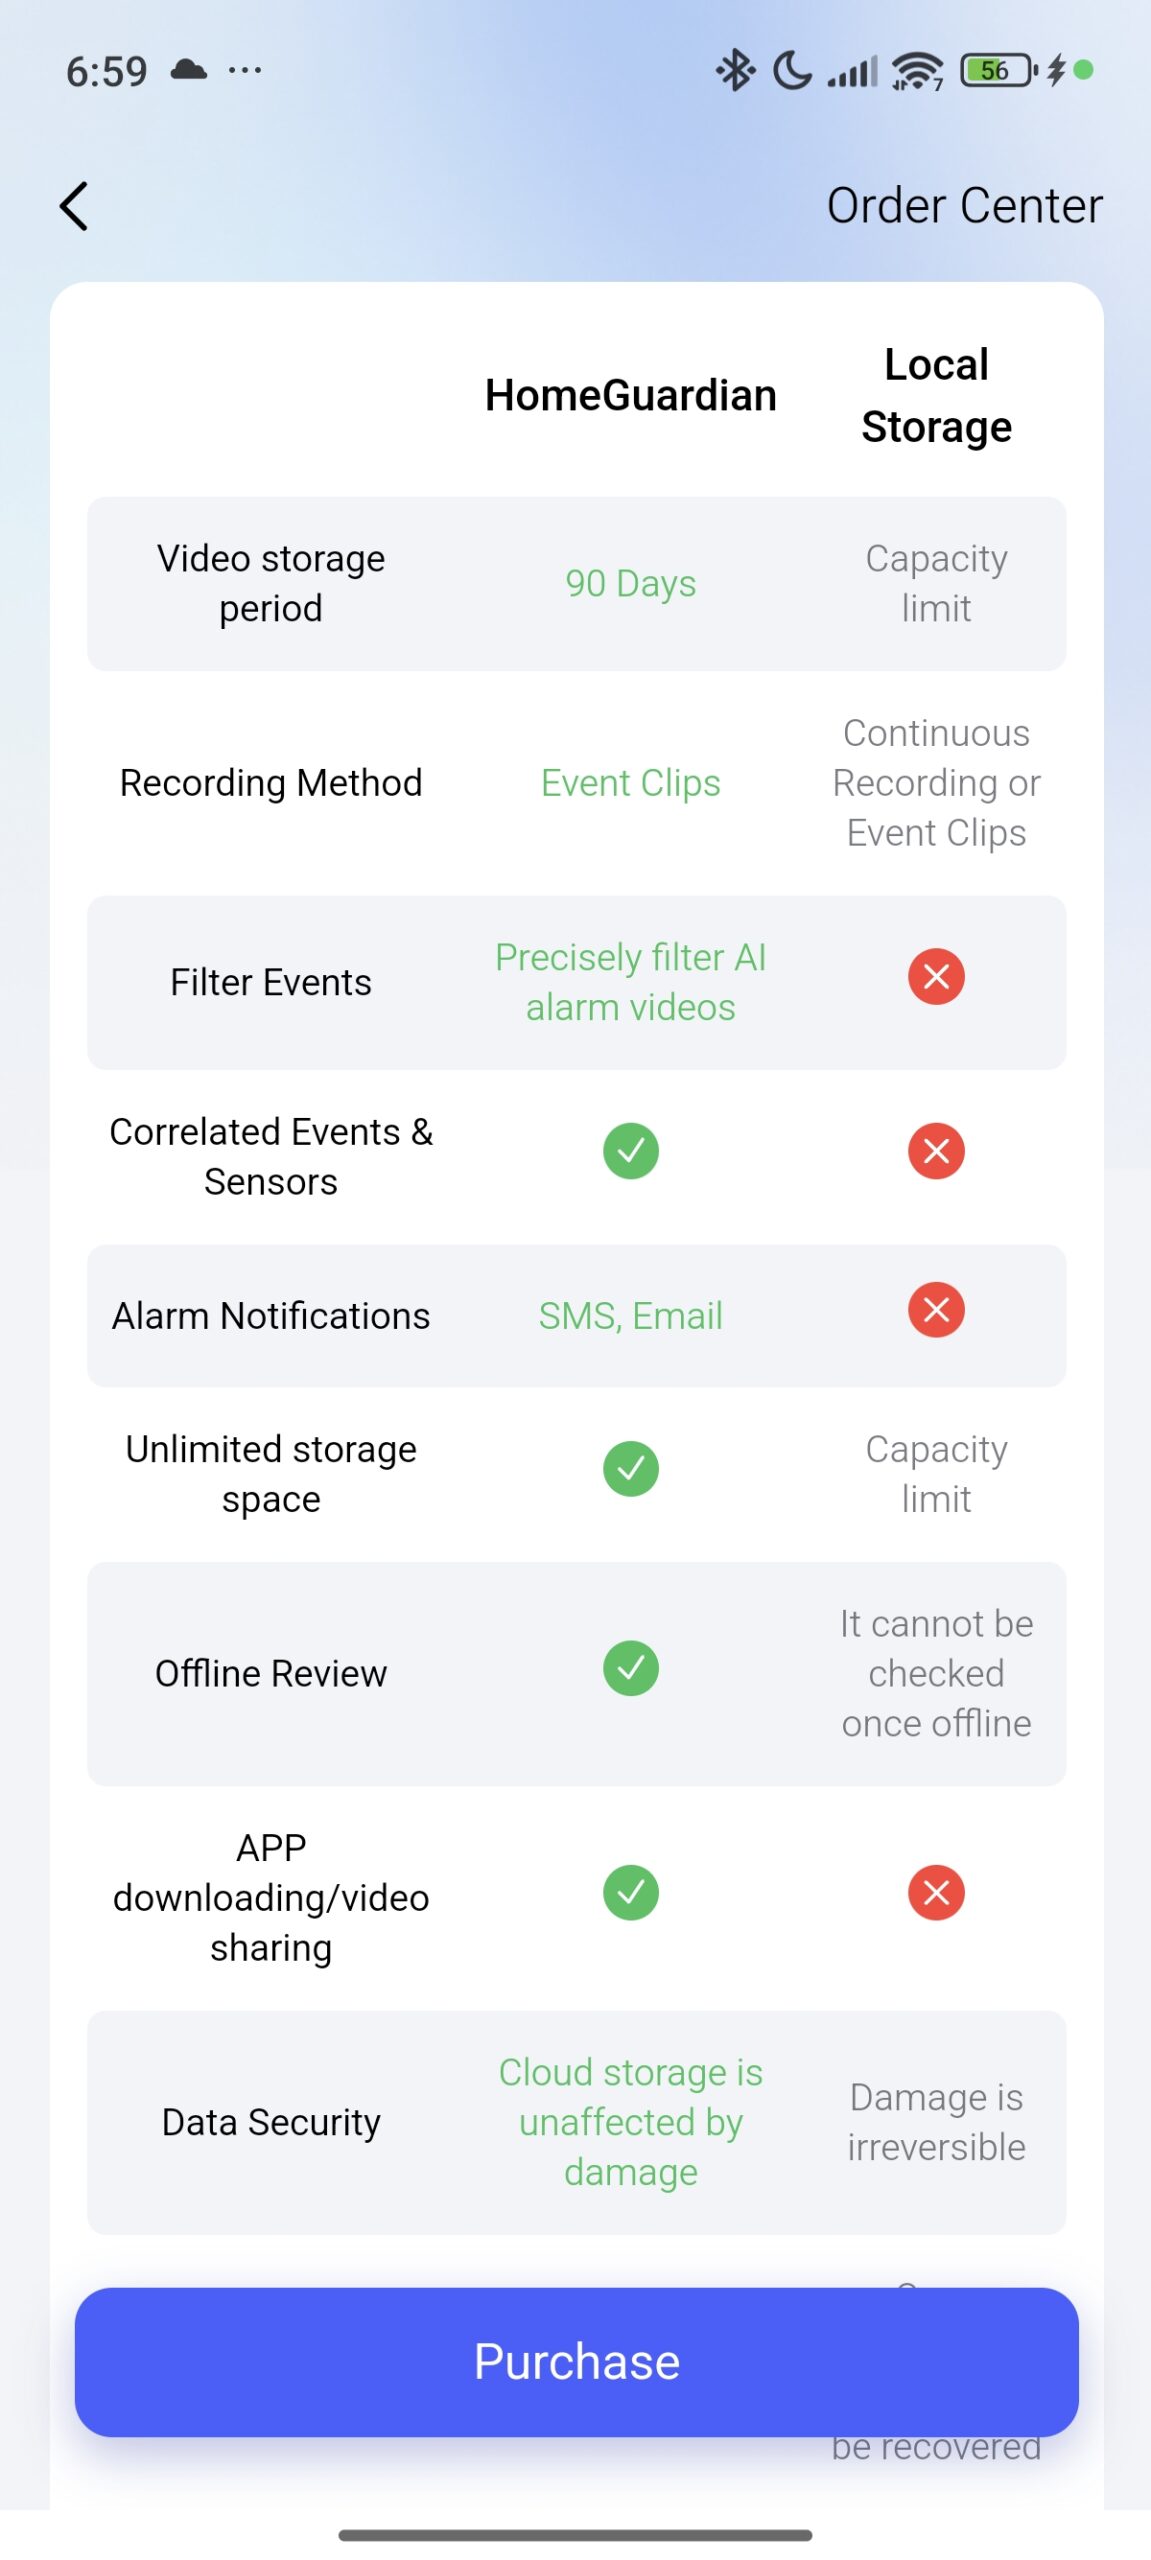Tap green check for Correlated Events & Sensors
The height and width of the screenshot is (2560, 1151).
pyautogui.click(x=630, y=1151)
